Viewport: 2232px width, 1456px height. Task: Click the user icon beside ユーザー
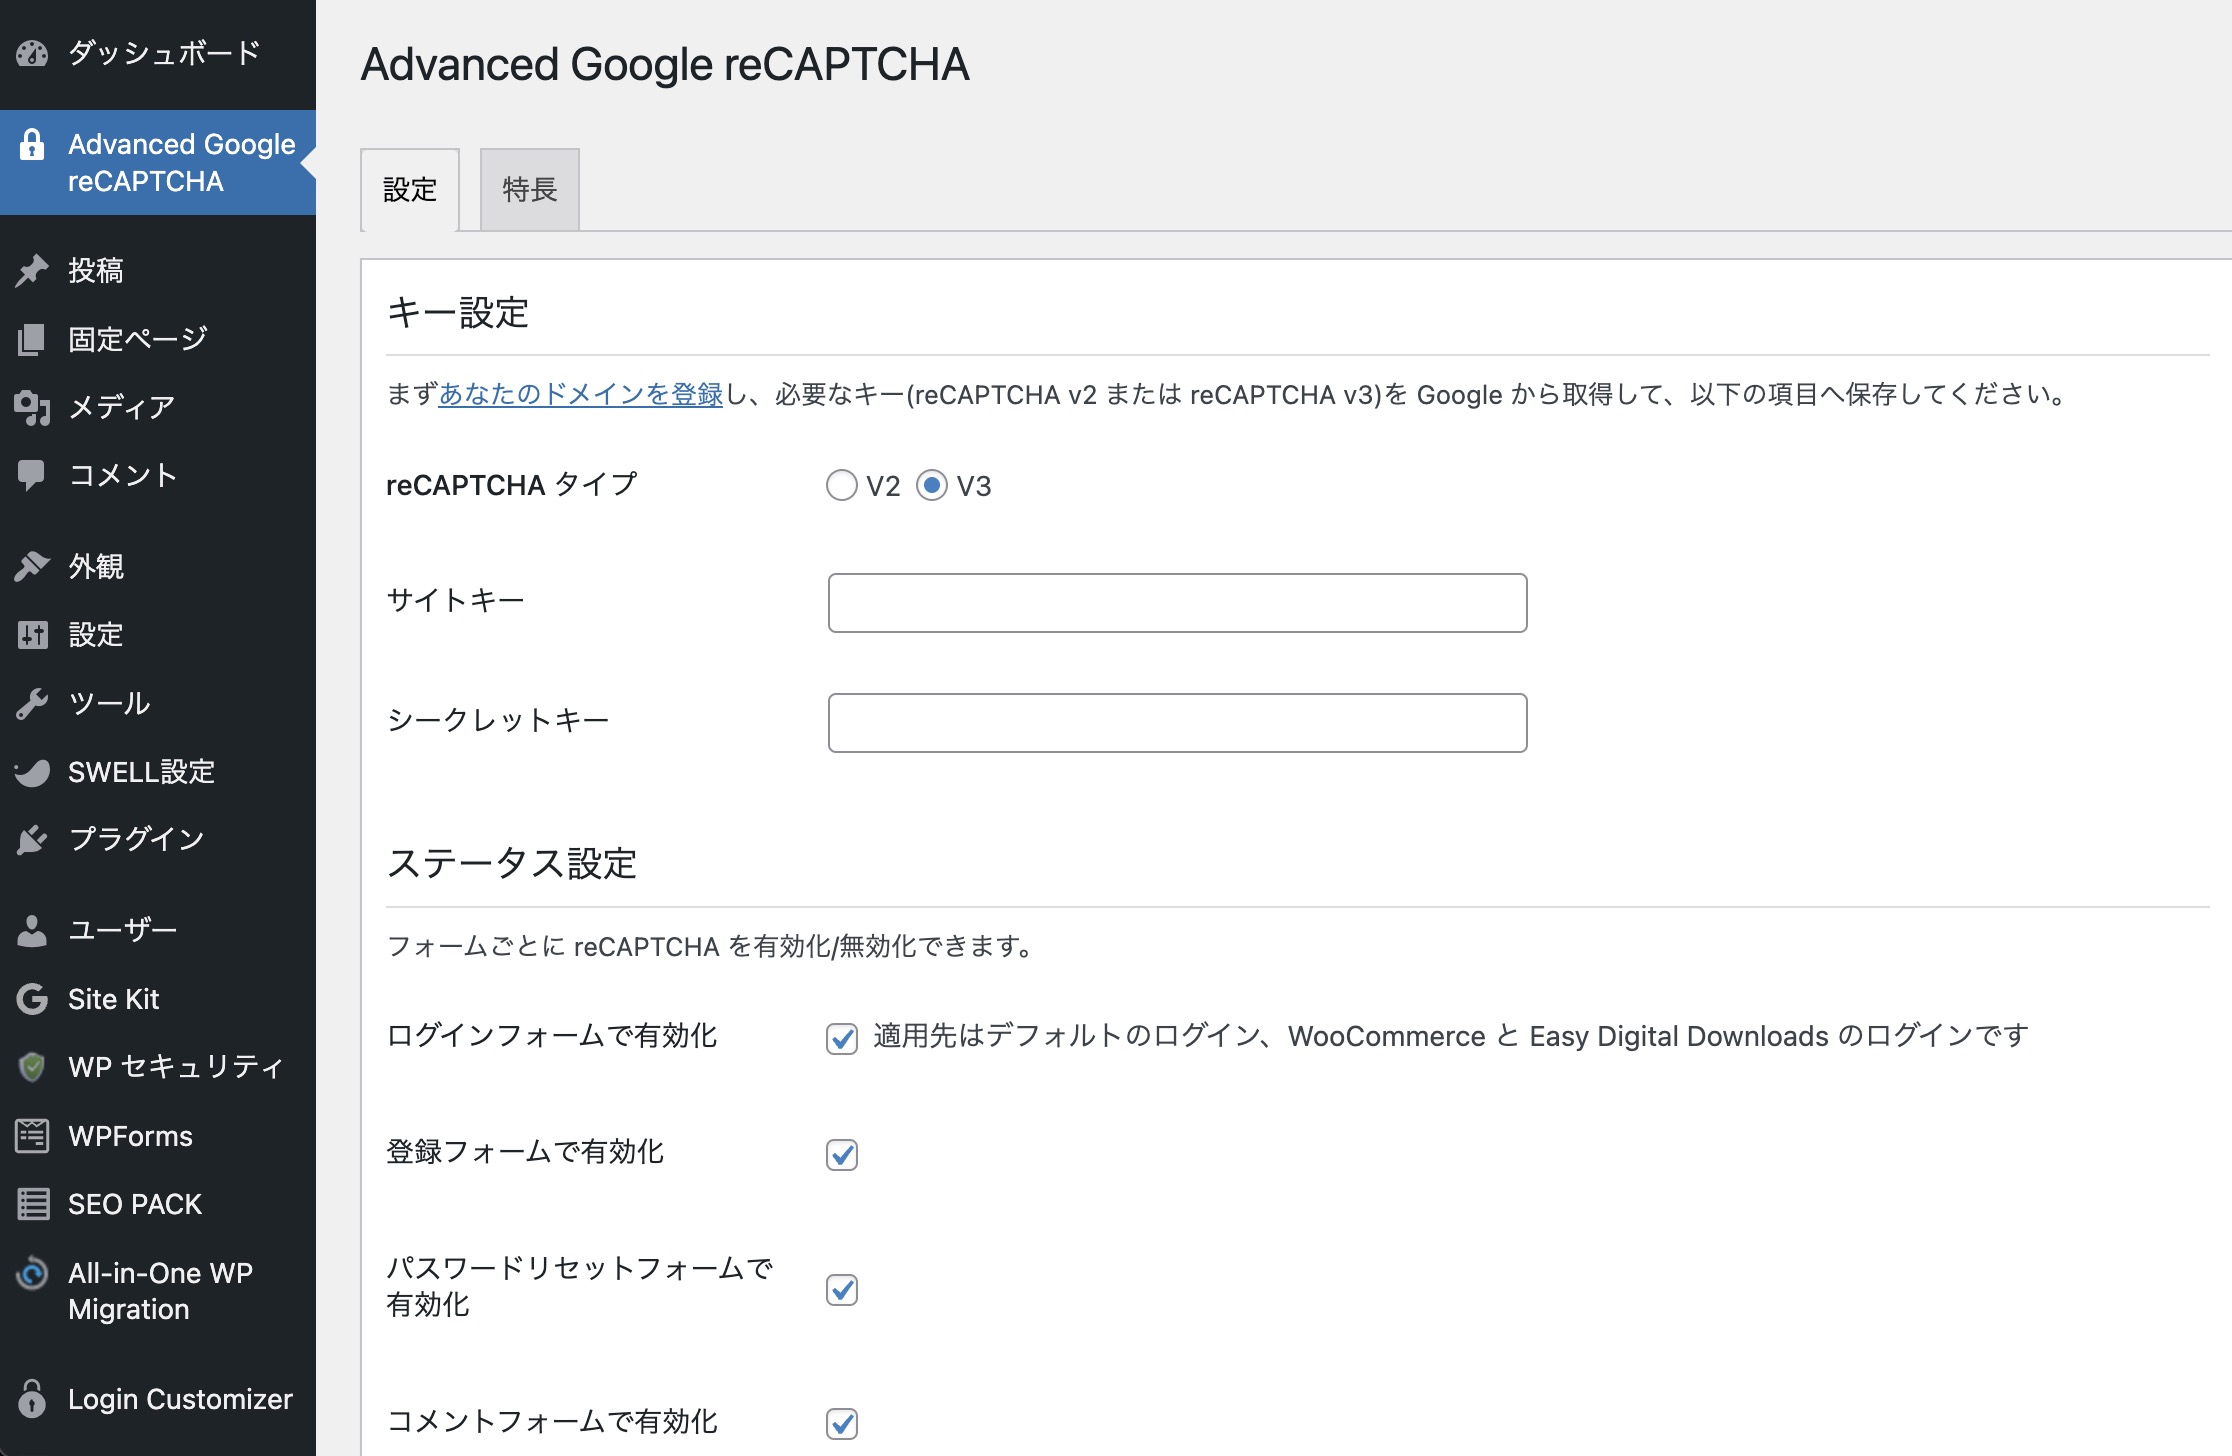[x=32, y=930]
